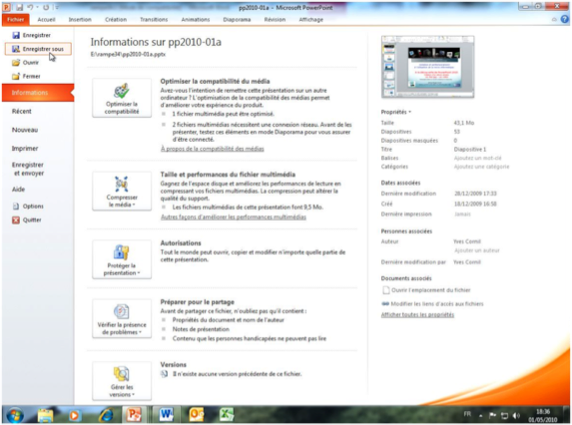Image resolution: width=572 pixels, height=425 pixels.
Task: Open Vérifier la présence de problèmes menu
Action: pos(122,318)
